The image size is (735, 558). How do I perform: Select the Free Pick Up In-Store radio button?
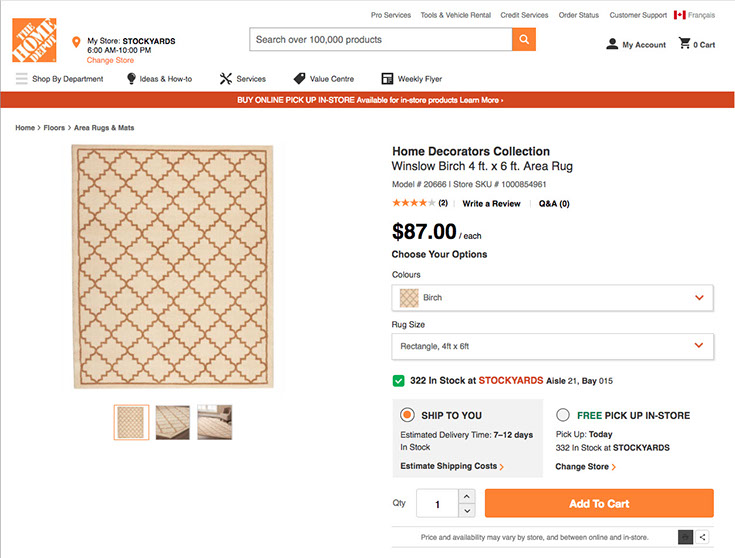563,415
